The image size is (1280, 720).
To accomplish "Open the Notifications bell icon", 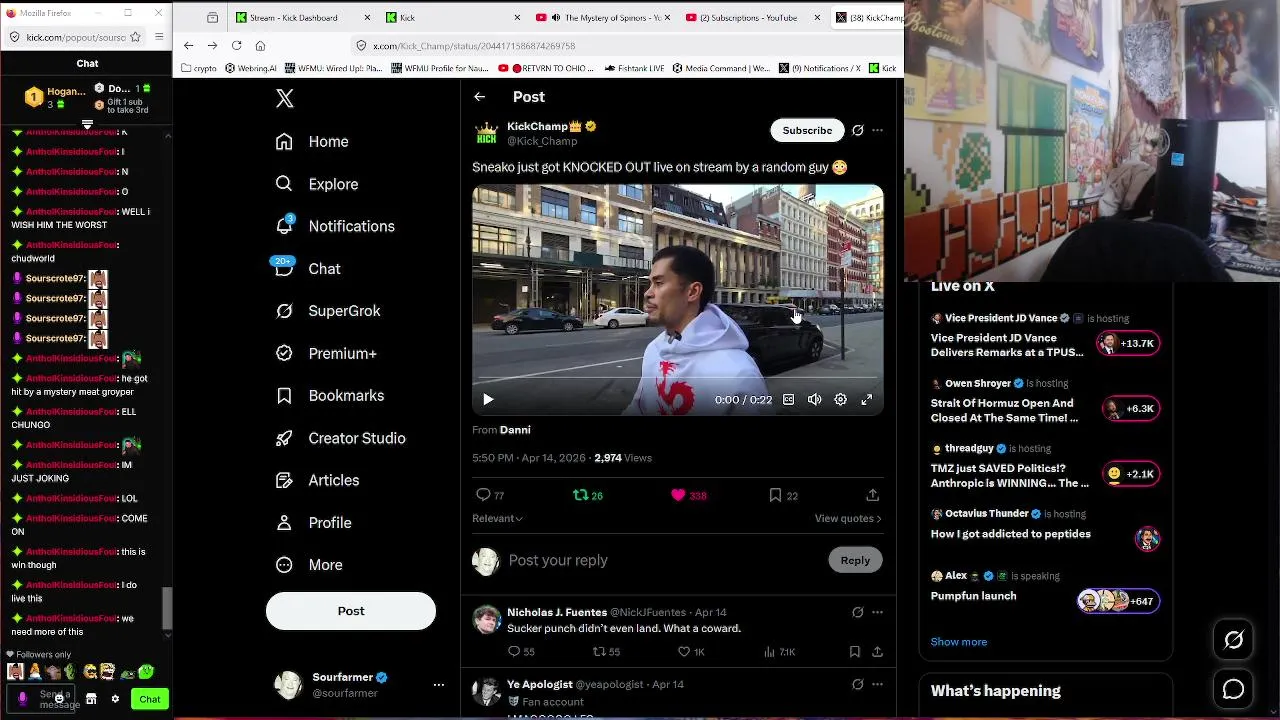I will click(x=285, y=226).
